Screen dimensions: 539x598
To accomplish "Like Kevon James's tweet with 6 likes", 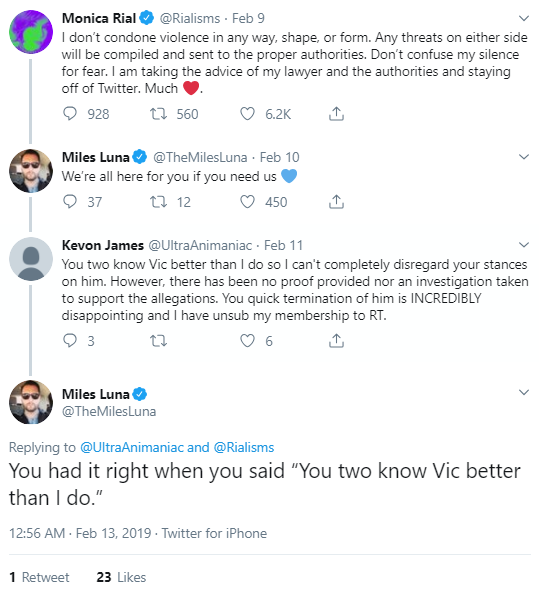I will pyautogui.click(x=247, y=341).
